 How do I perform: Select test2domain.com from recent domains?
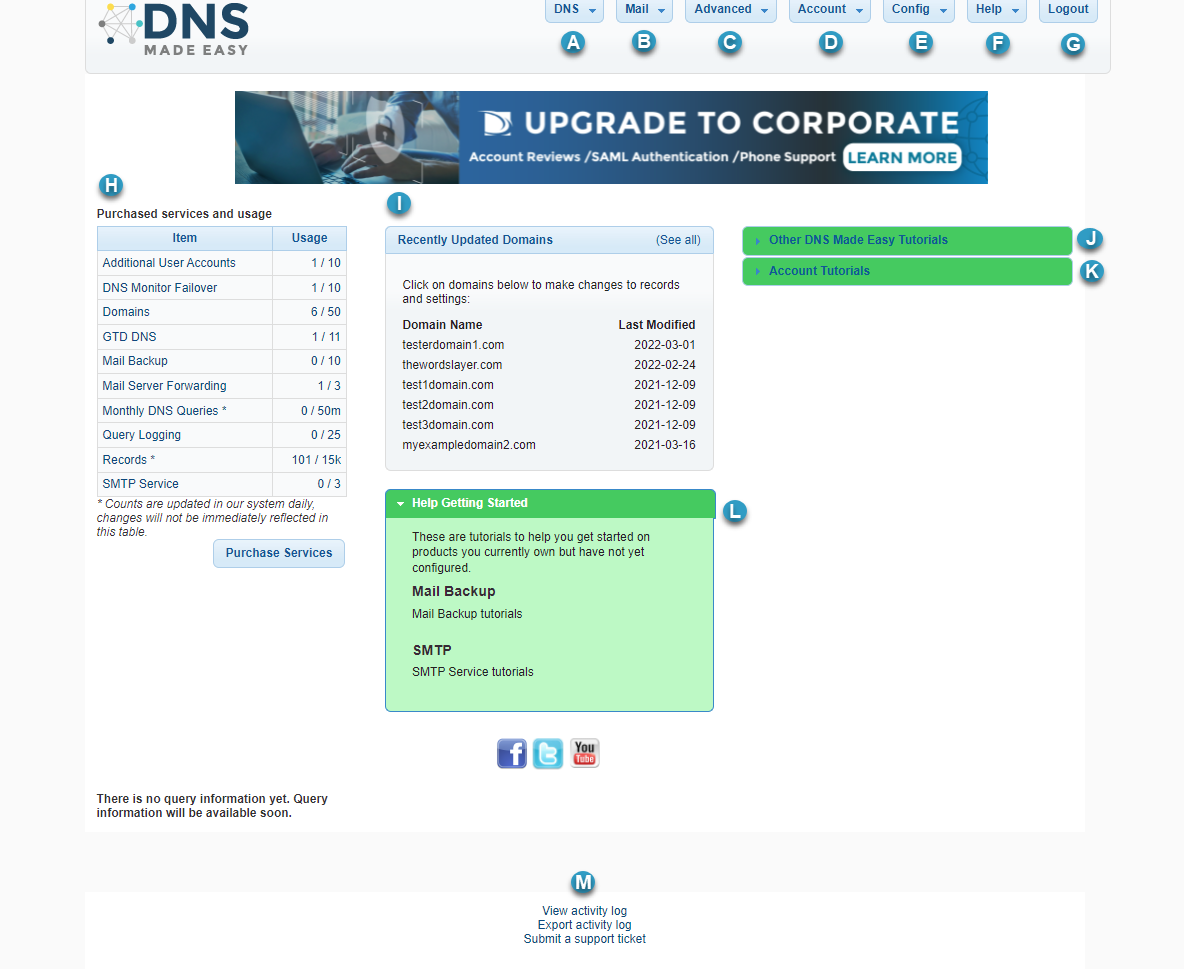coord(448,405)
